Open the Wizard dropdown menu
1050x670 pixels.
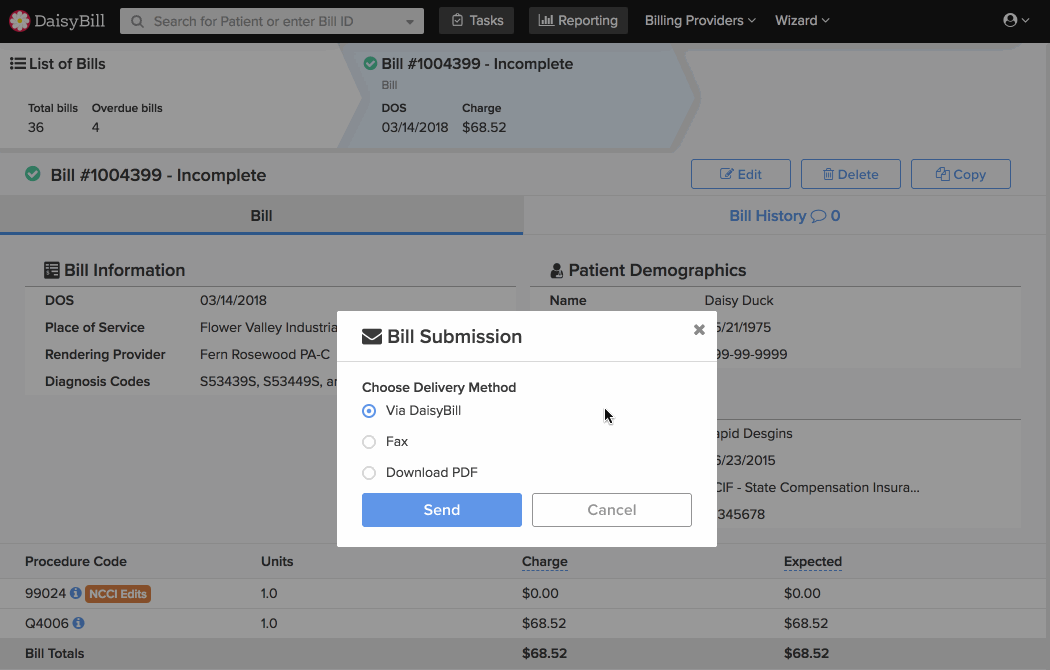802,20
